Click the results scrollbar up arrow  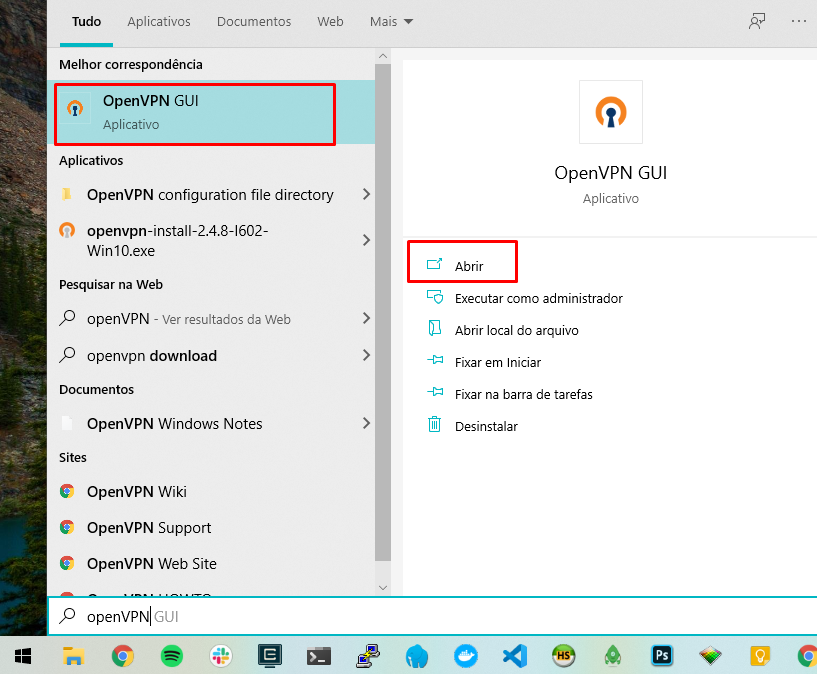(383, 56)
